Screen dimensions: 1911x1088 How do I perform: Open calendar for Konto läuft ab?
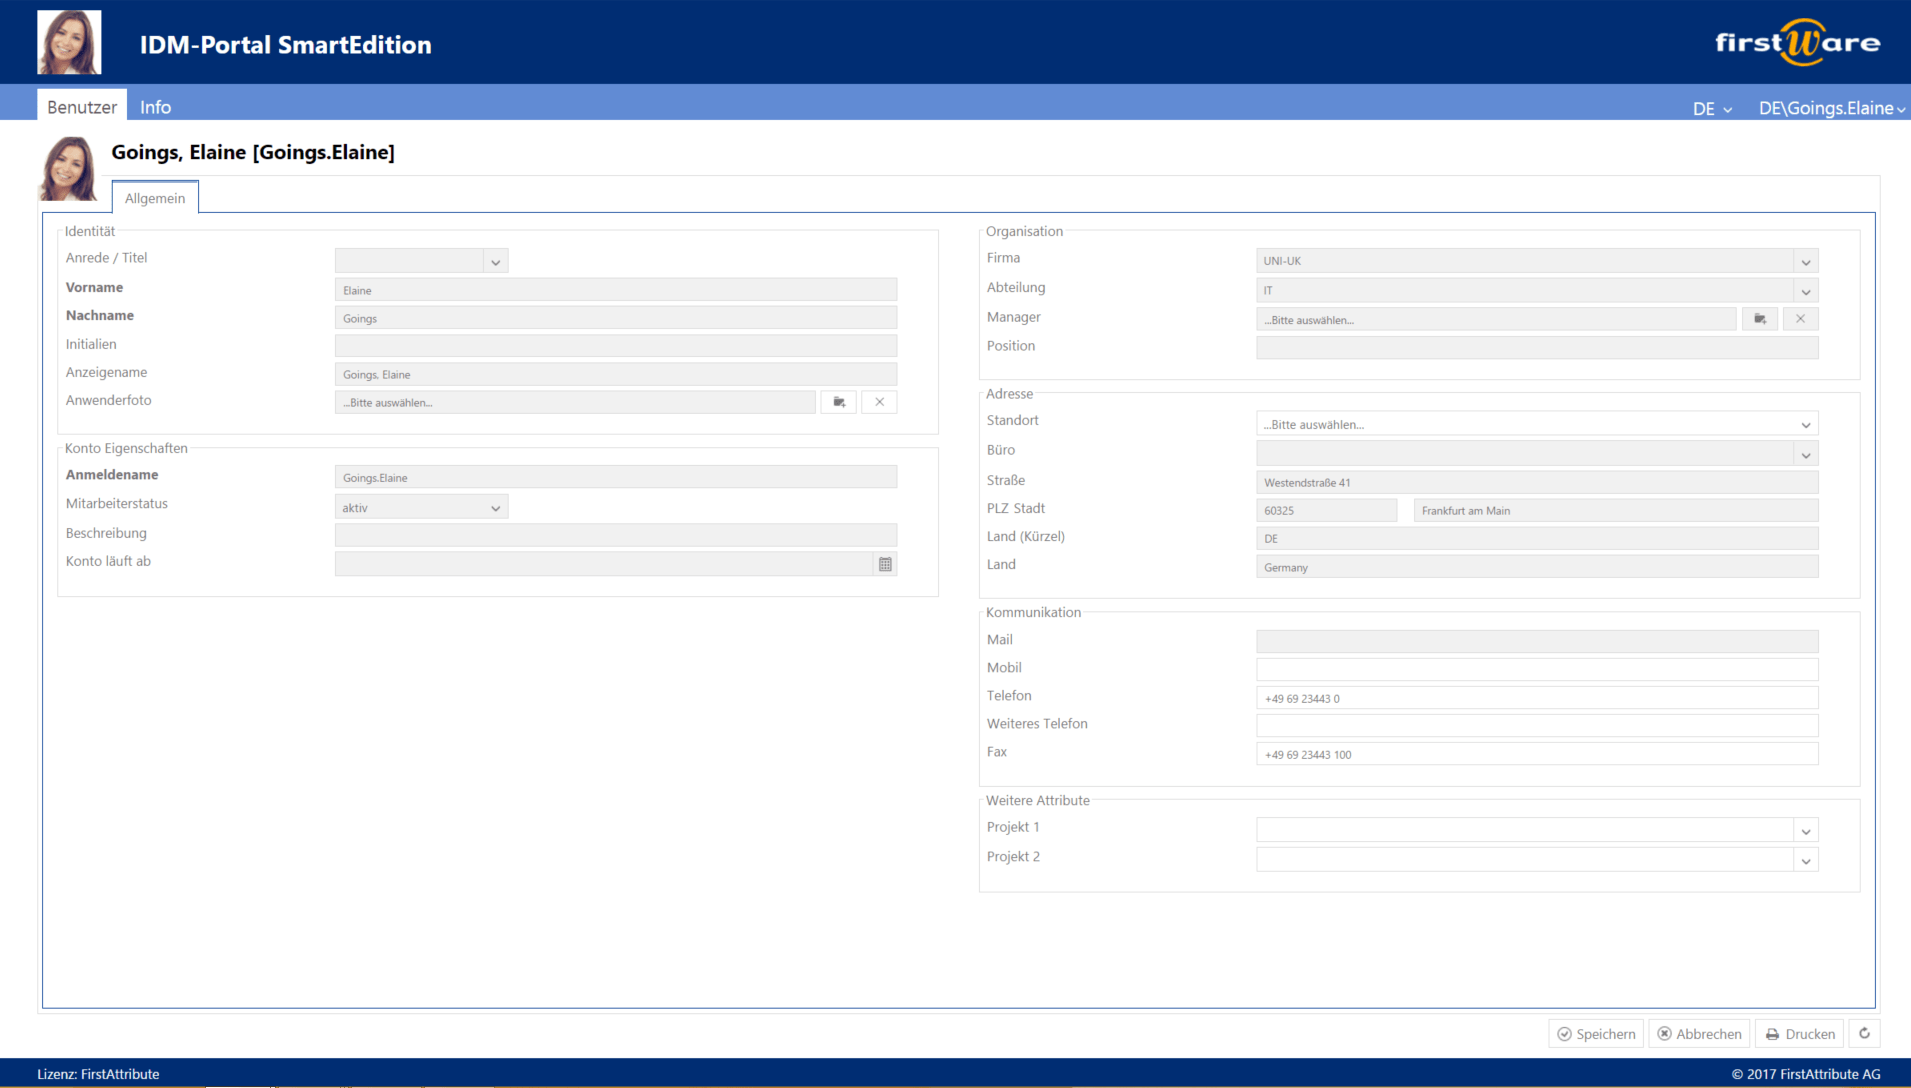[885, 564]
